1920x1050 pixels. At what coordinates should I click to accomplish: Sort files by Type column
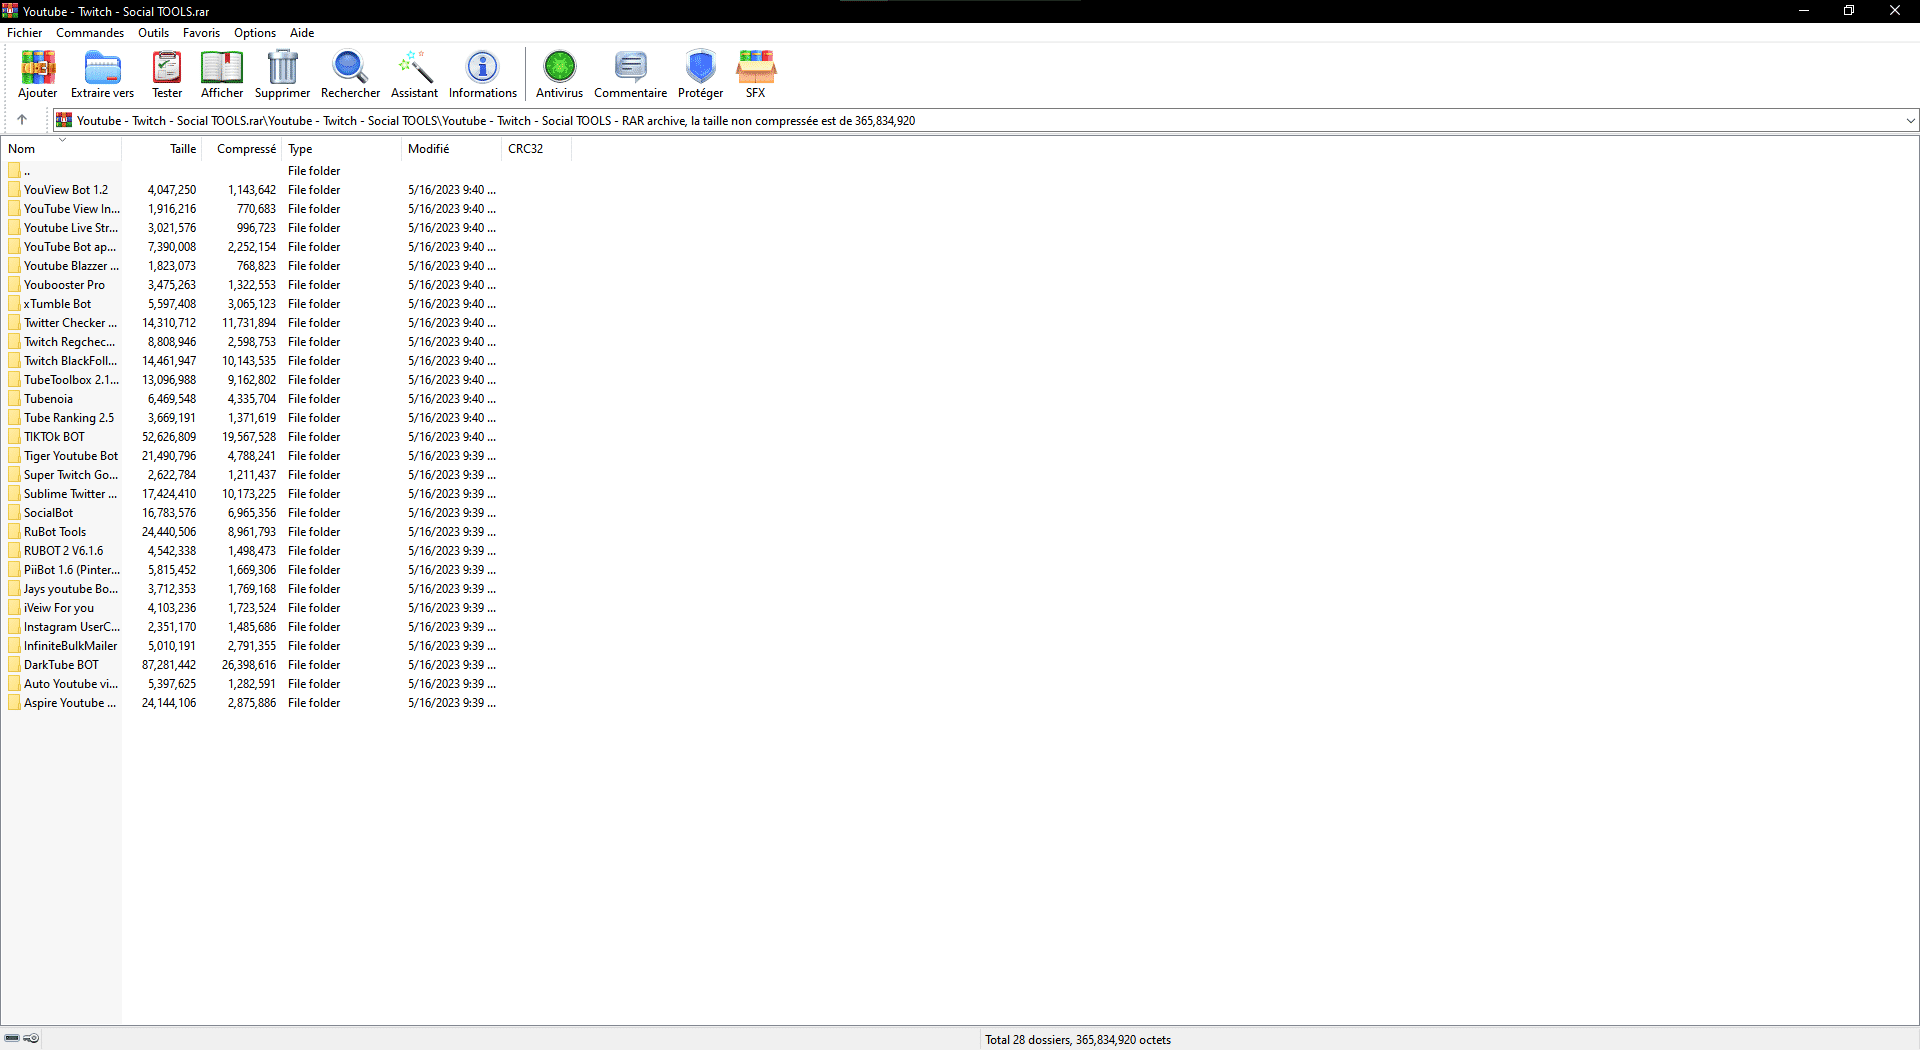(342, 149)
